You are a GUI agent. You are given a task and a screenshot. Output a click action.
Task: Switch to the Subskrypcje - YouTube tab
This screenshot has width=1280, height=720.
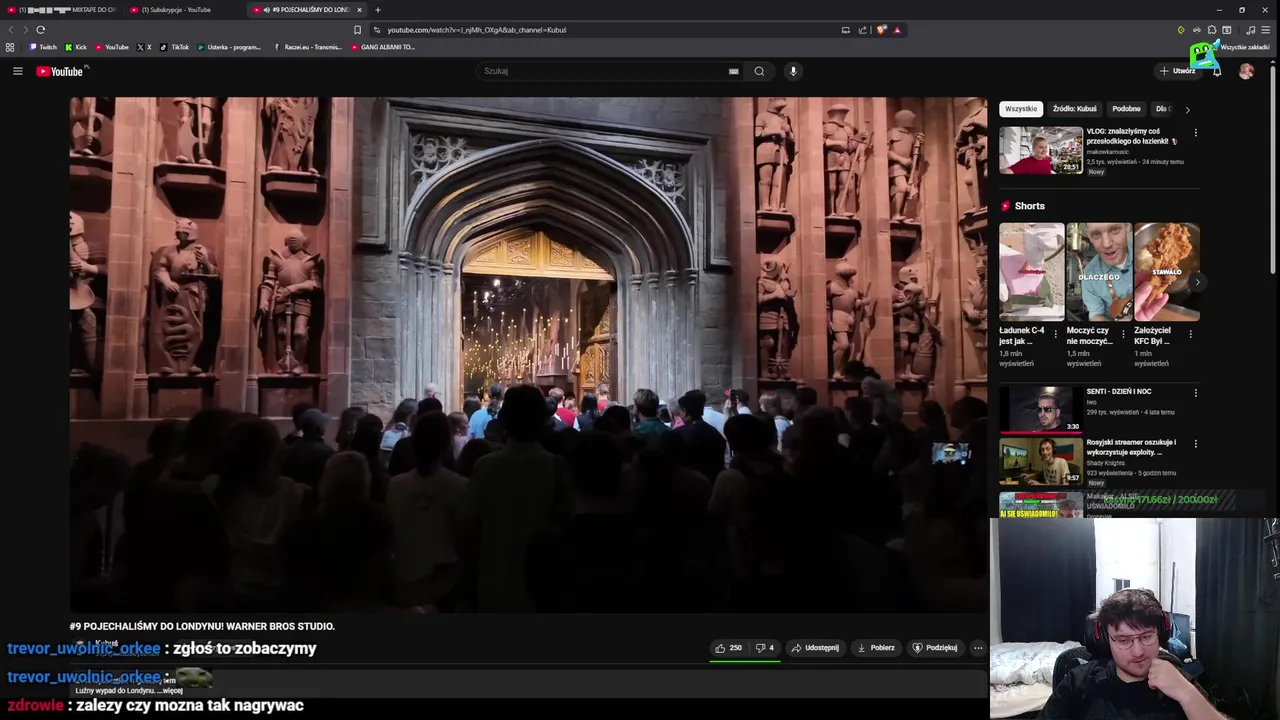(180, 10)
